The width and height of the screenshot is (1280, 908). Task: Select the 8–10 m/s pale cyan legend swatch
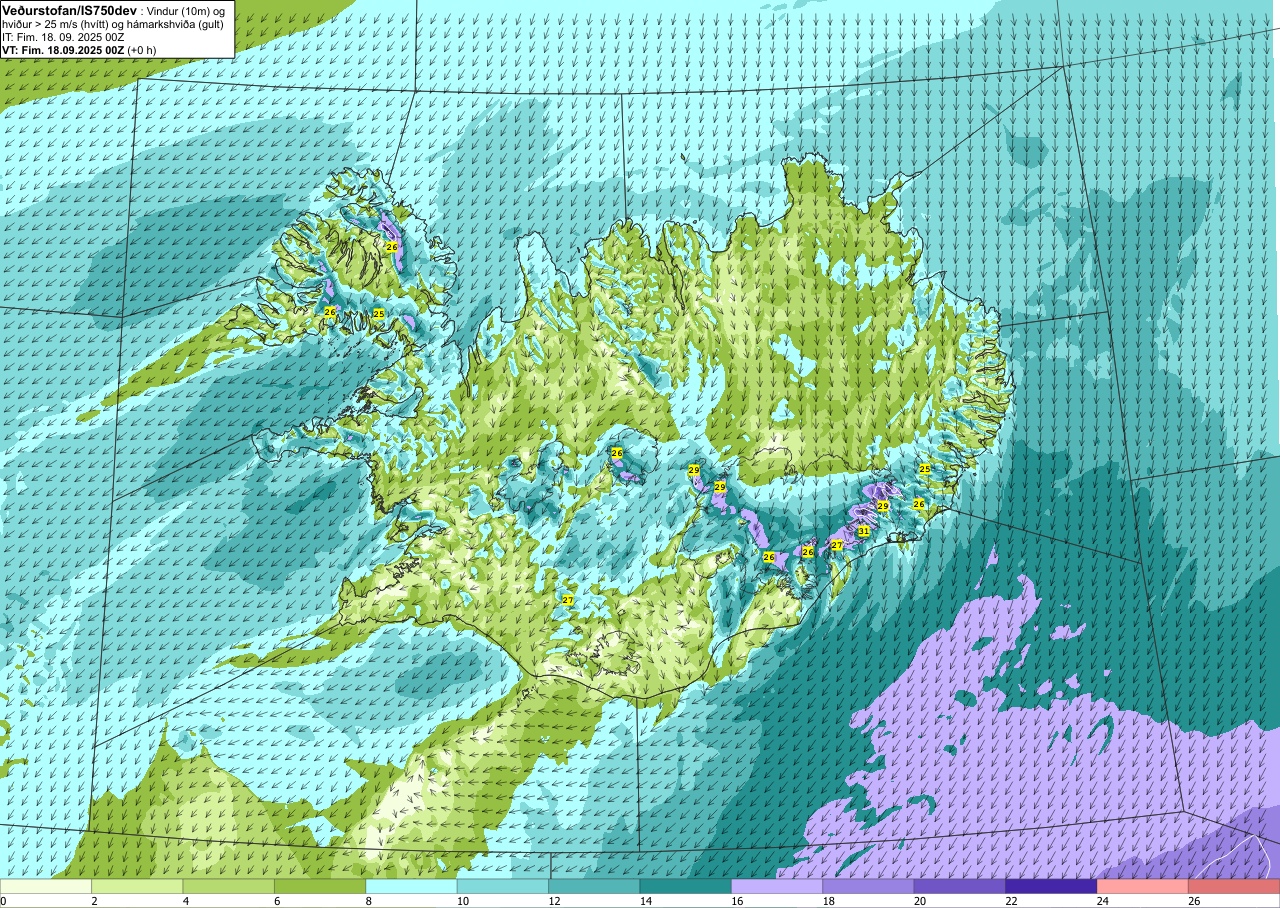(411, 886)
